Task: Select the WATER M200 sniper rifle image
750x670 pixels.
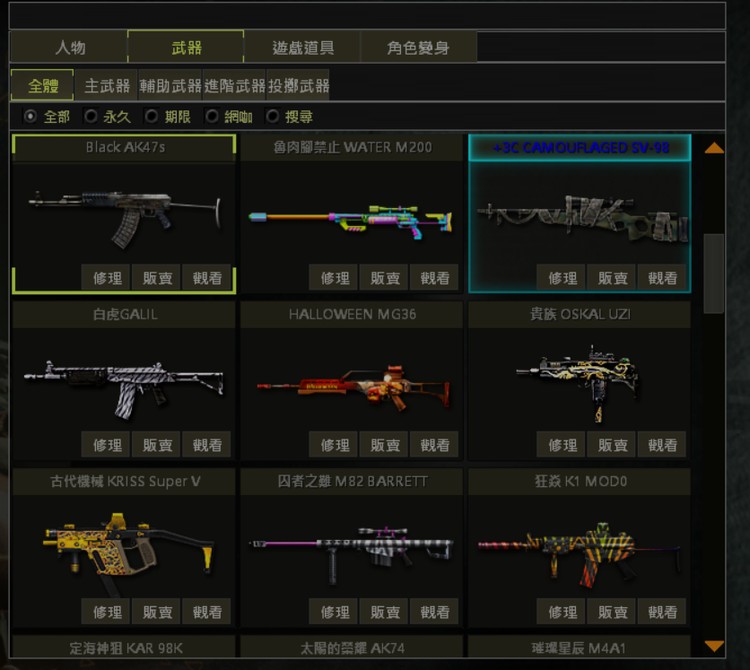Action: pos(350,220)
